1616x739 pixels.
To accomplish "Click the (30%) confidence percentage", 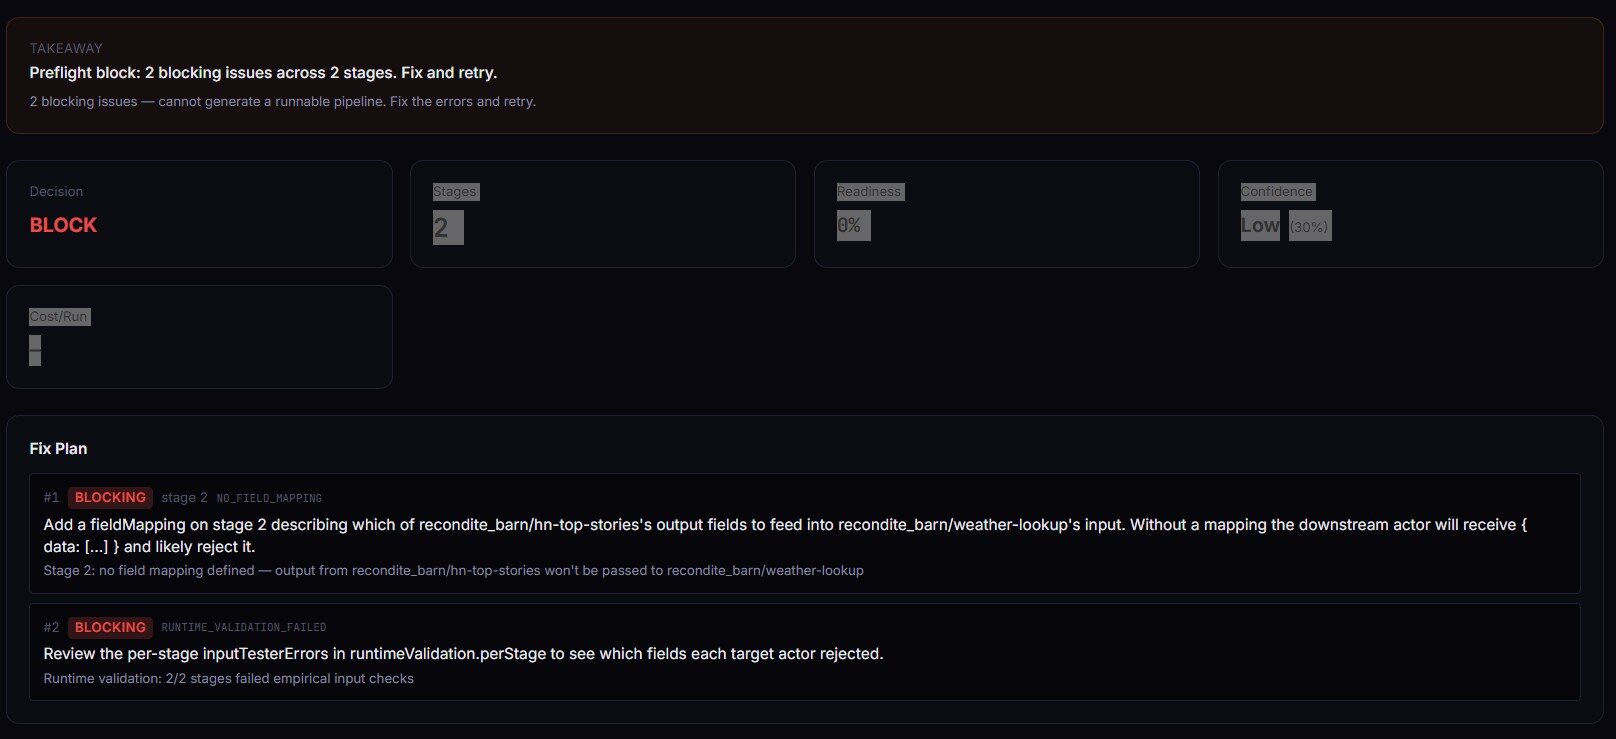I will [1309, 227].
